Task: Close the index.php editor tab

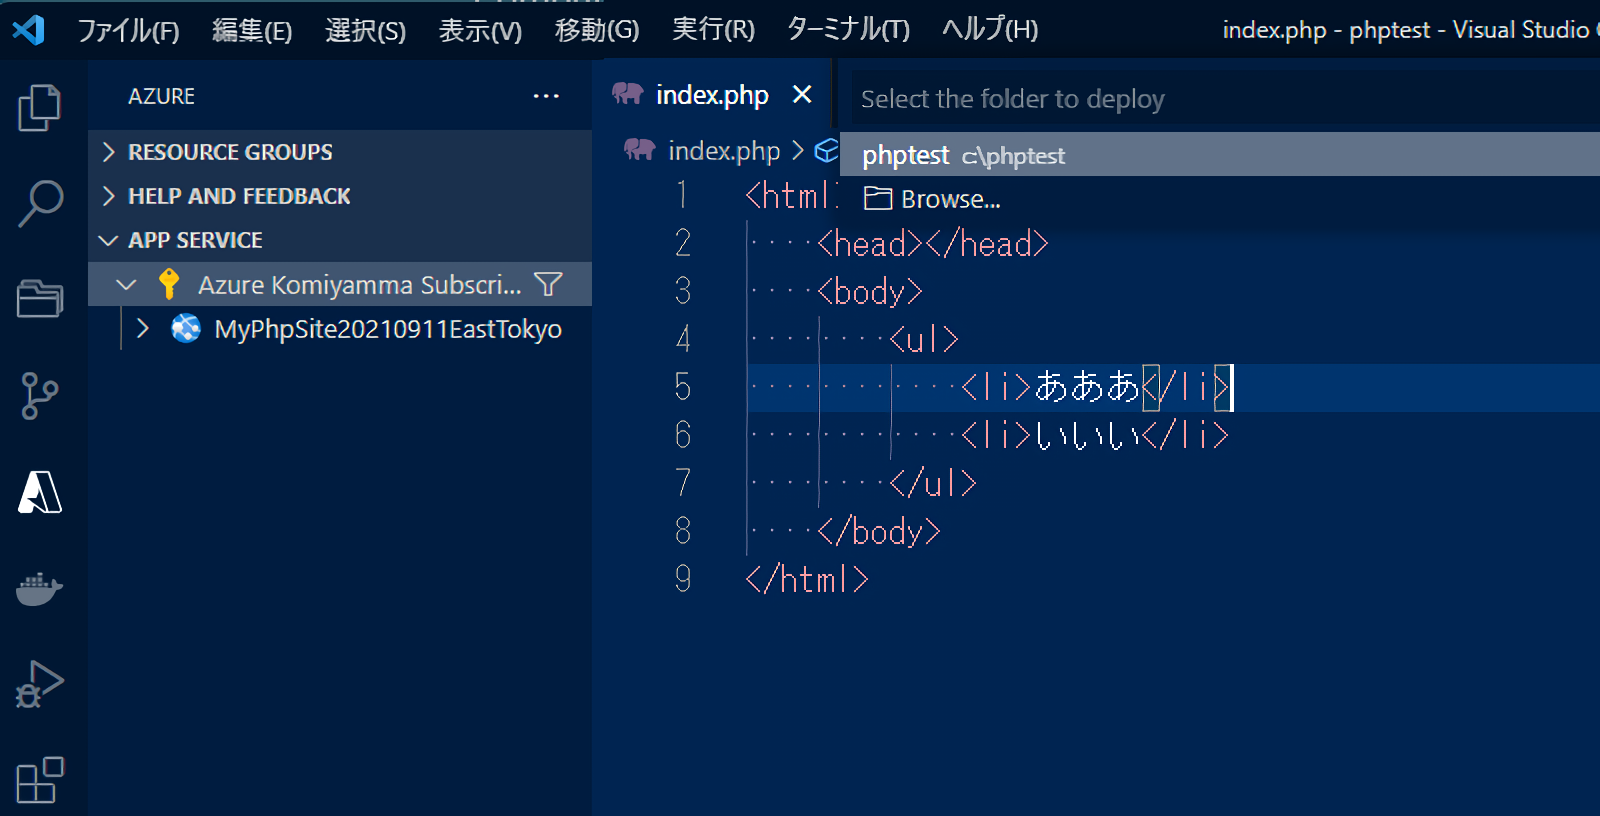Action: [x=802, y=95]
